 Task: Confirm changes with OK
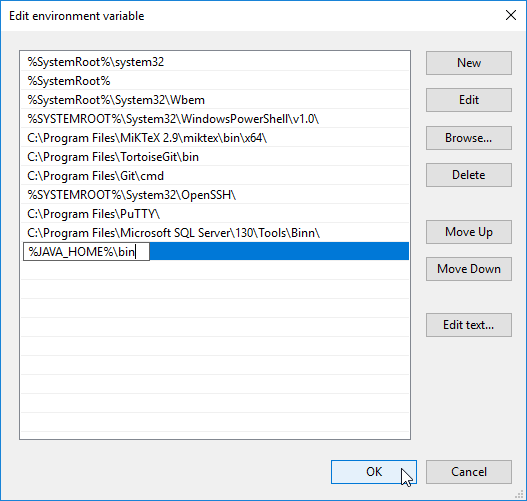click(x=374, y=472)
